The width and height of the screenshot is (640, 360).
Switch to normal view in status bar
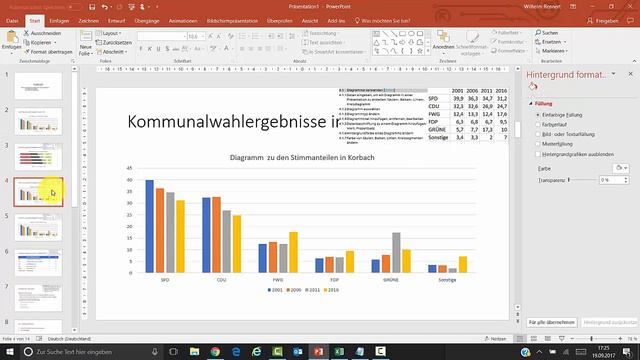pyautogui.click(x=520, y=339)
